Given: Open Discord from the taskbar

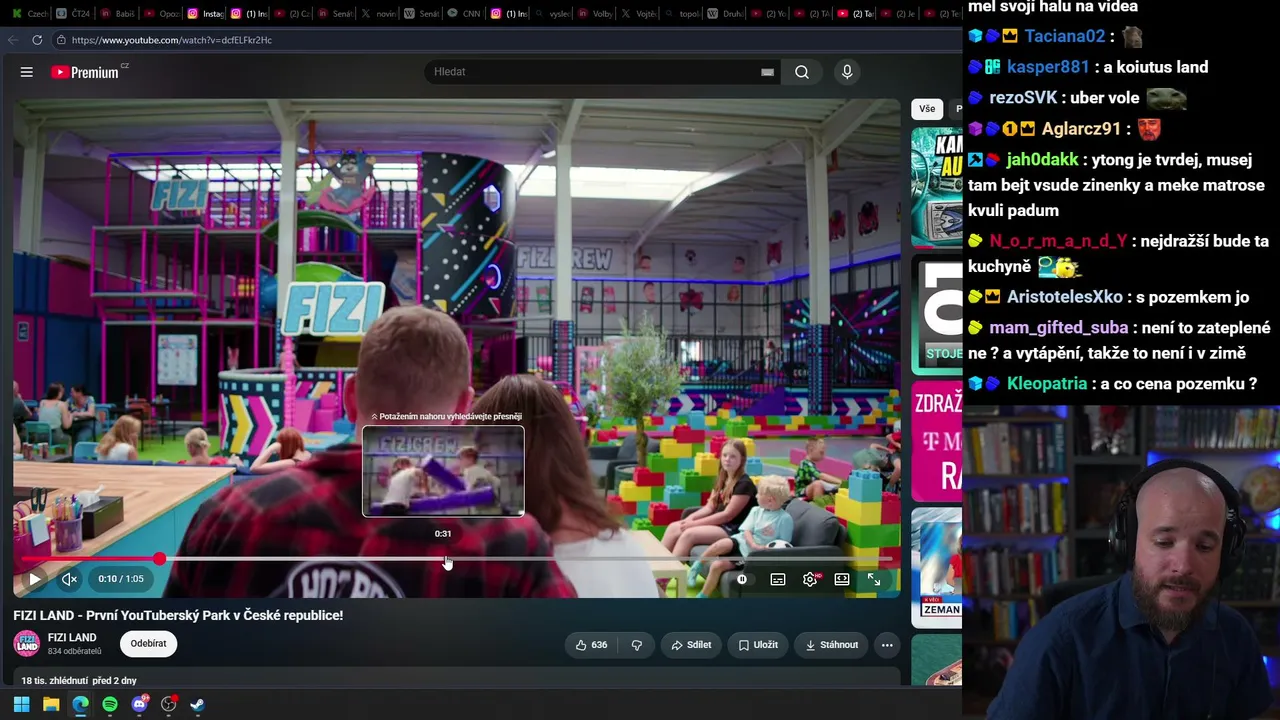Looking at the screenshot, I should click(139, 704).
